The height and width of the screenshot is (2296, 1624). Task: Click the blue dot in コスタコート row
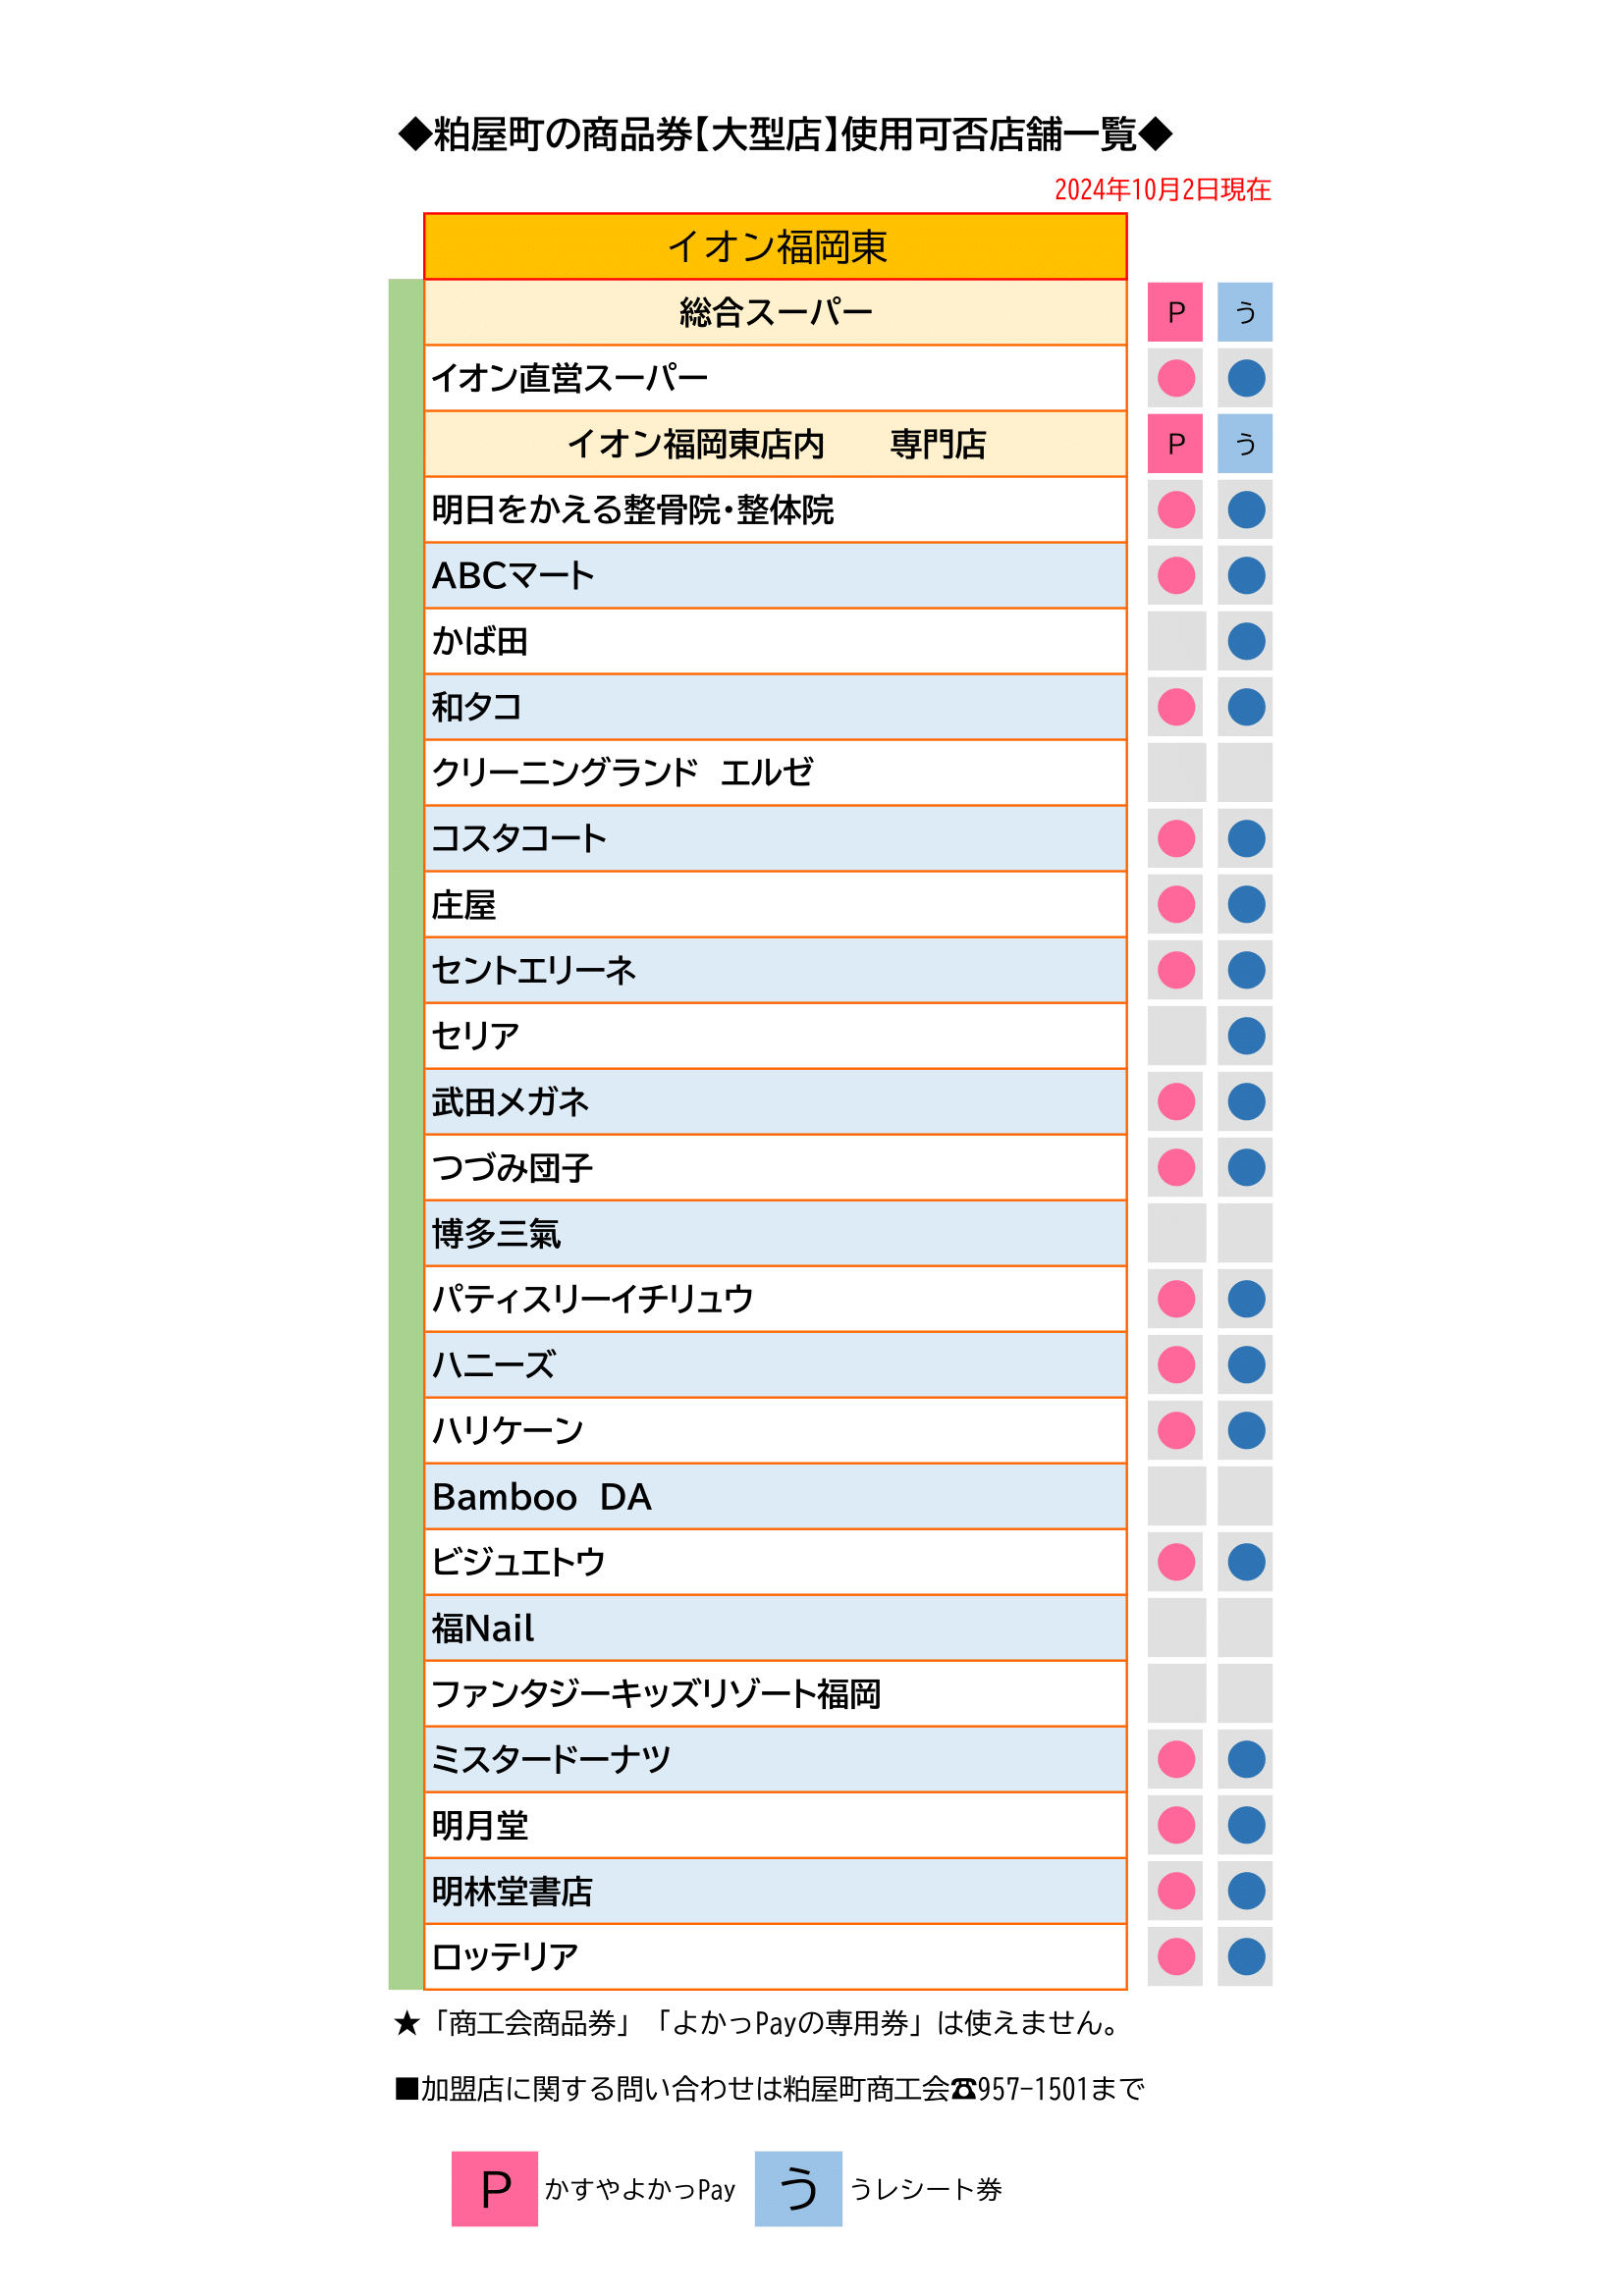[1246, 838]
